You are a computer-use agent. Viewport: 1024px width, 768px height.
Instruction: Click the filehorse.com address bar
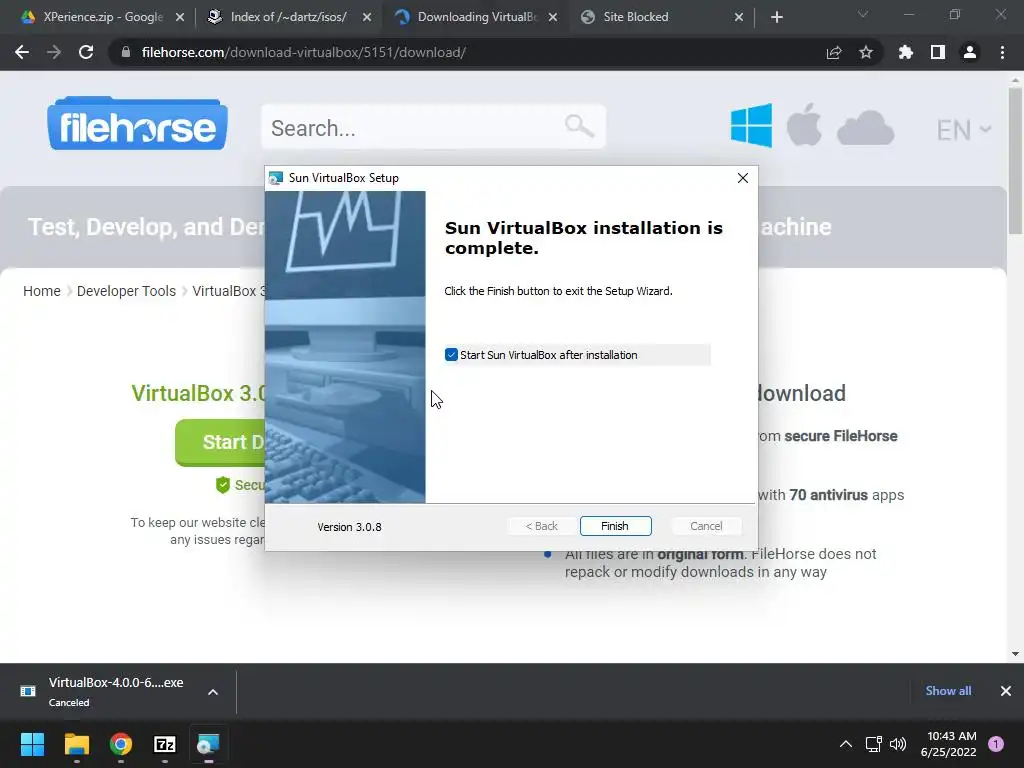470,52
